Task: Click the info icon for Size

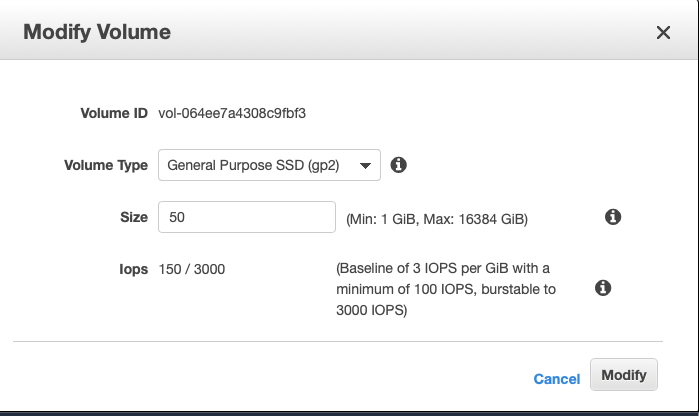Action: click(614, 217)
